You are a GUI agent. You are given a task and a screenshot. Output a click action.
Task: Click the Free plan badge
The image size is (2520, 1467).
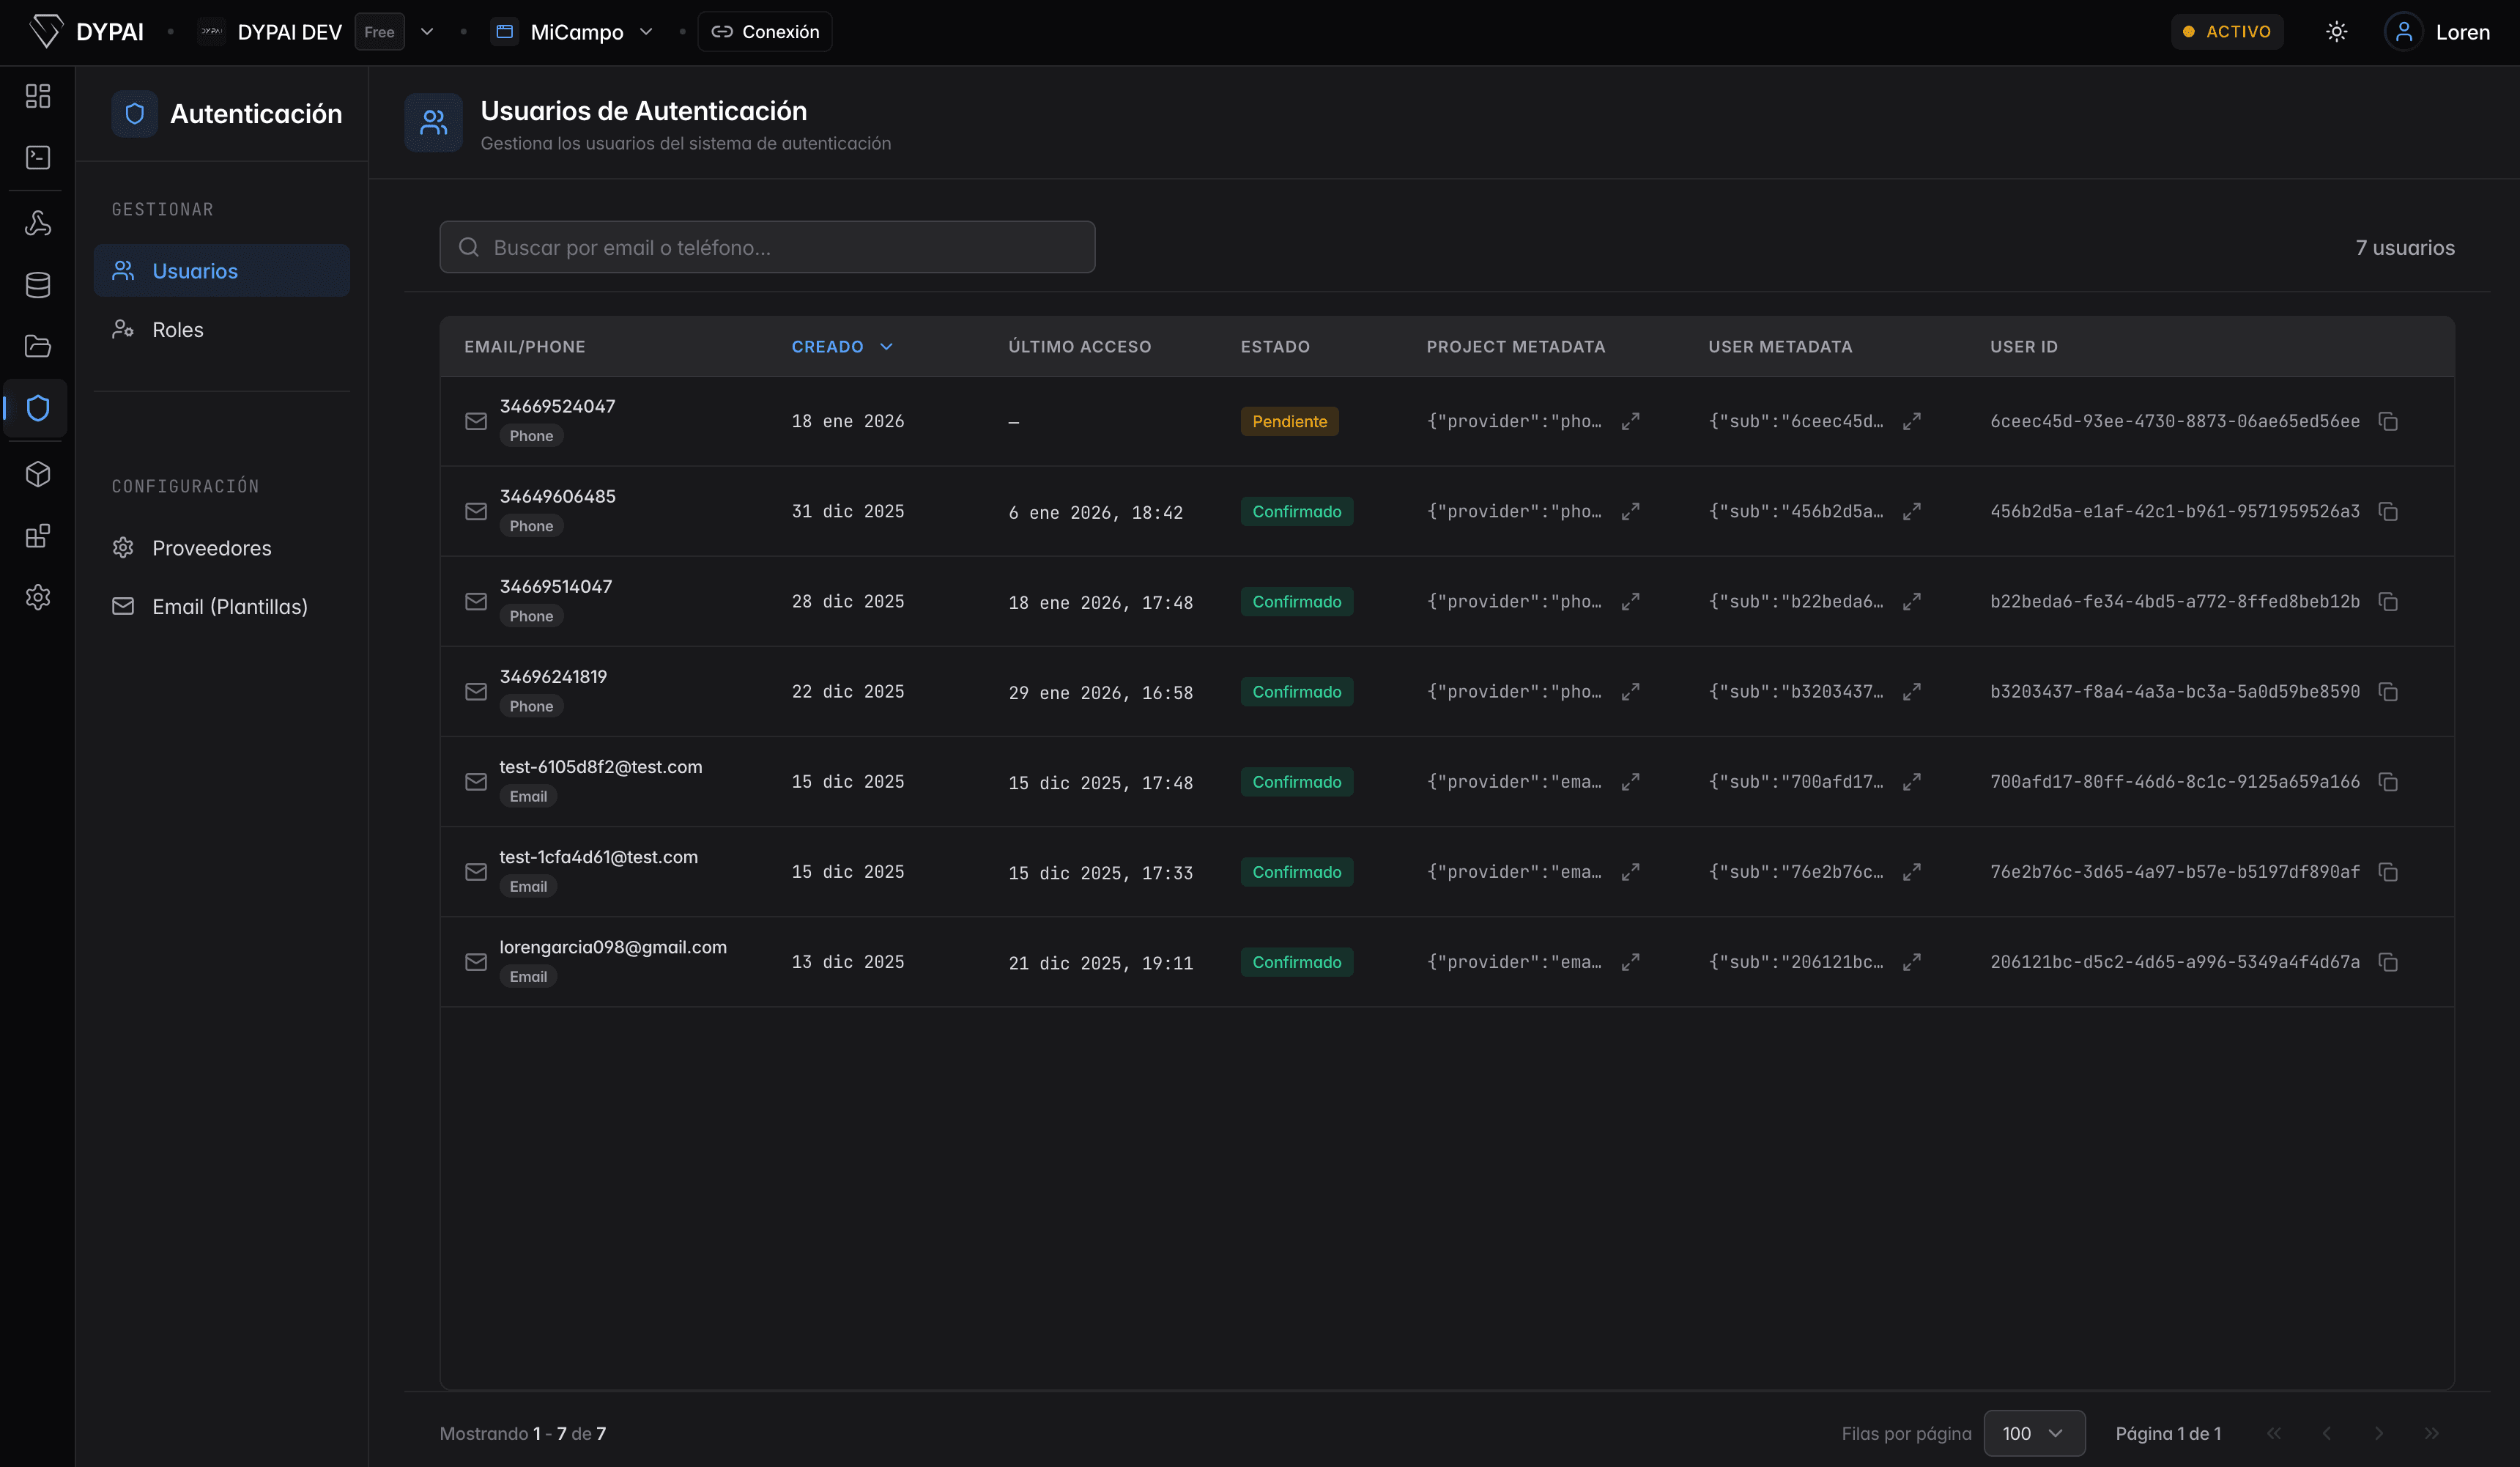379,32
